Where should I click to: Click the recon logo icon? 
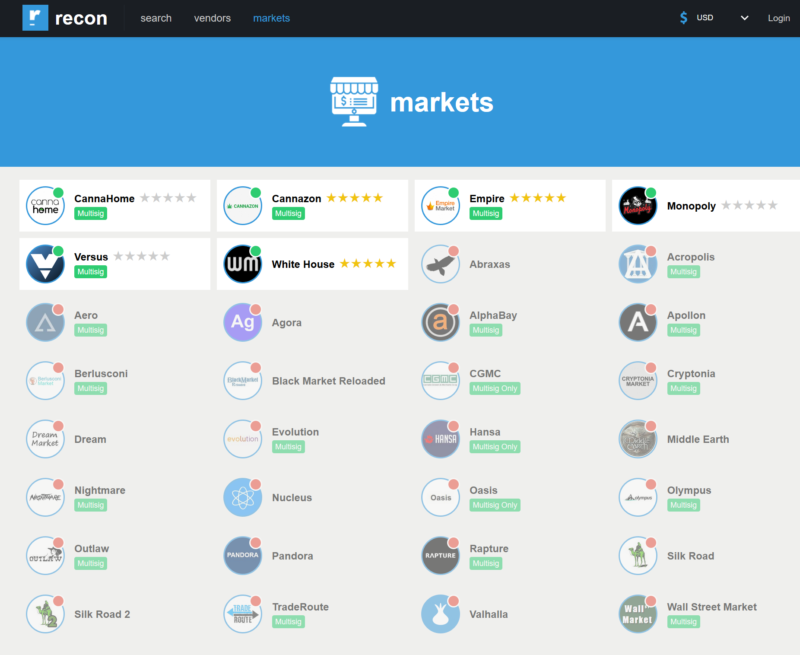[x=35, y=18]
